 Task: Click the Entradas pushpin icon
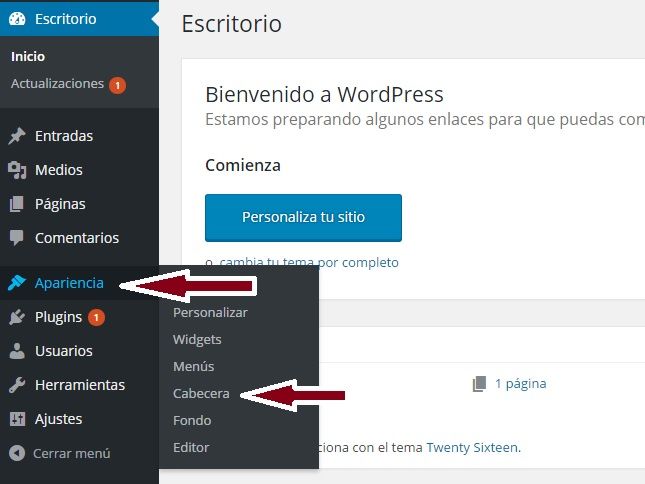coord(17,136)
